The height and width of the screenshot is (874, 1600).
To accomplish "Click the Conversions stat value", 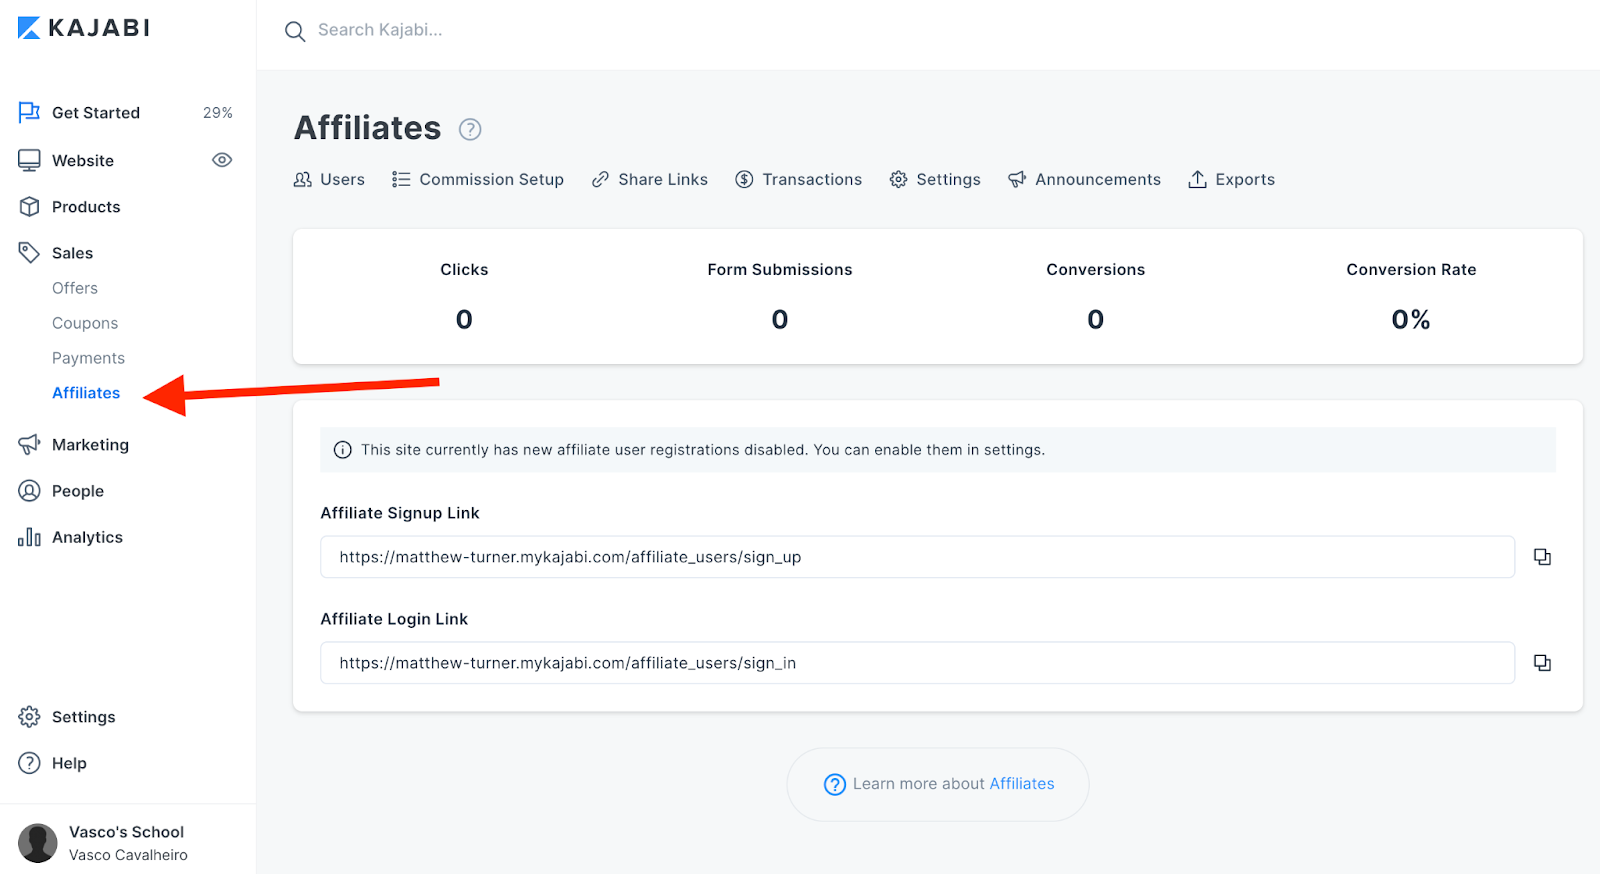I will [1096, 320].
